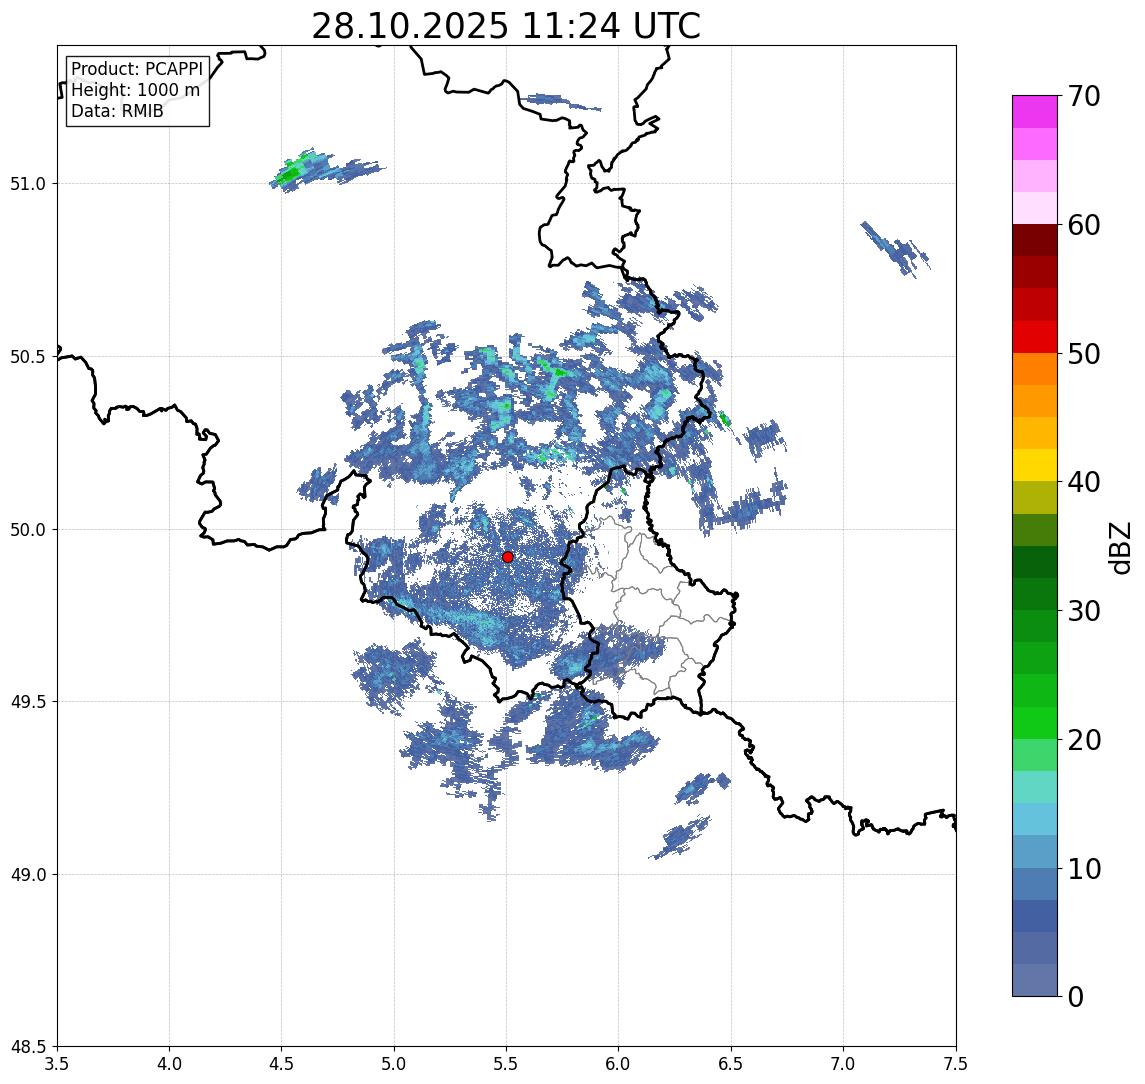Click the longitude axis label 7.5
This screenshot has width=1145, height=1084.
pos(956,1064)
